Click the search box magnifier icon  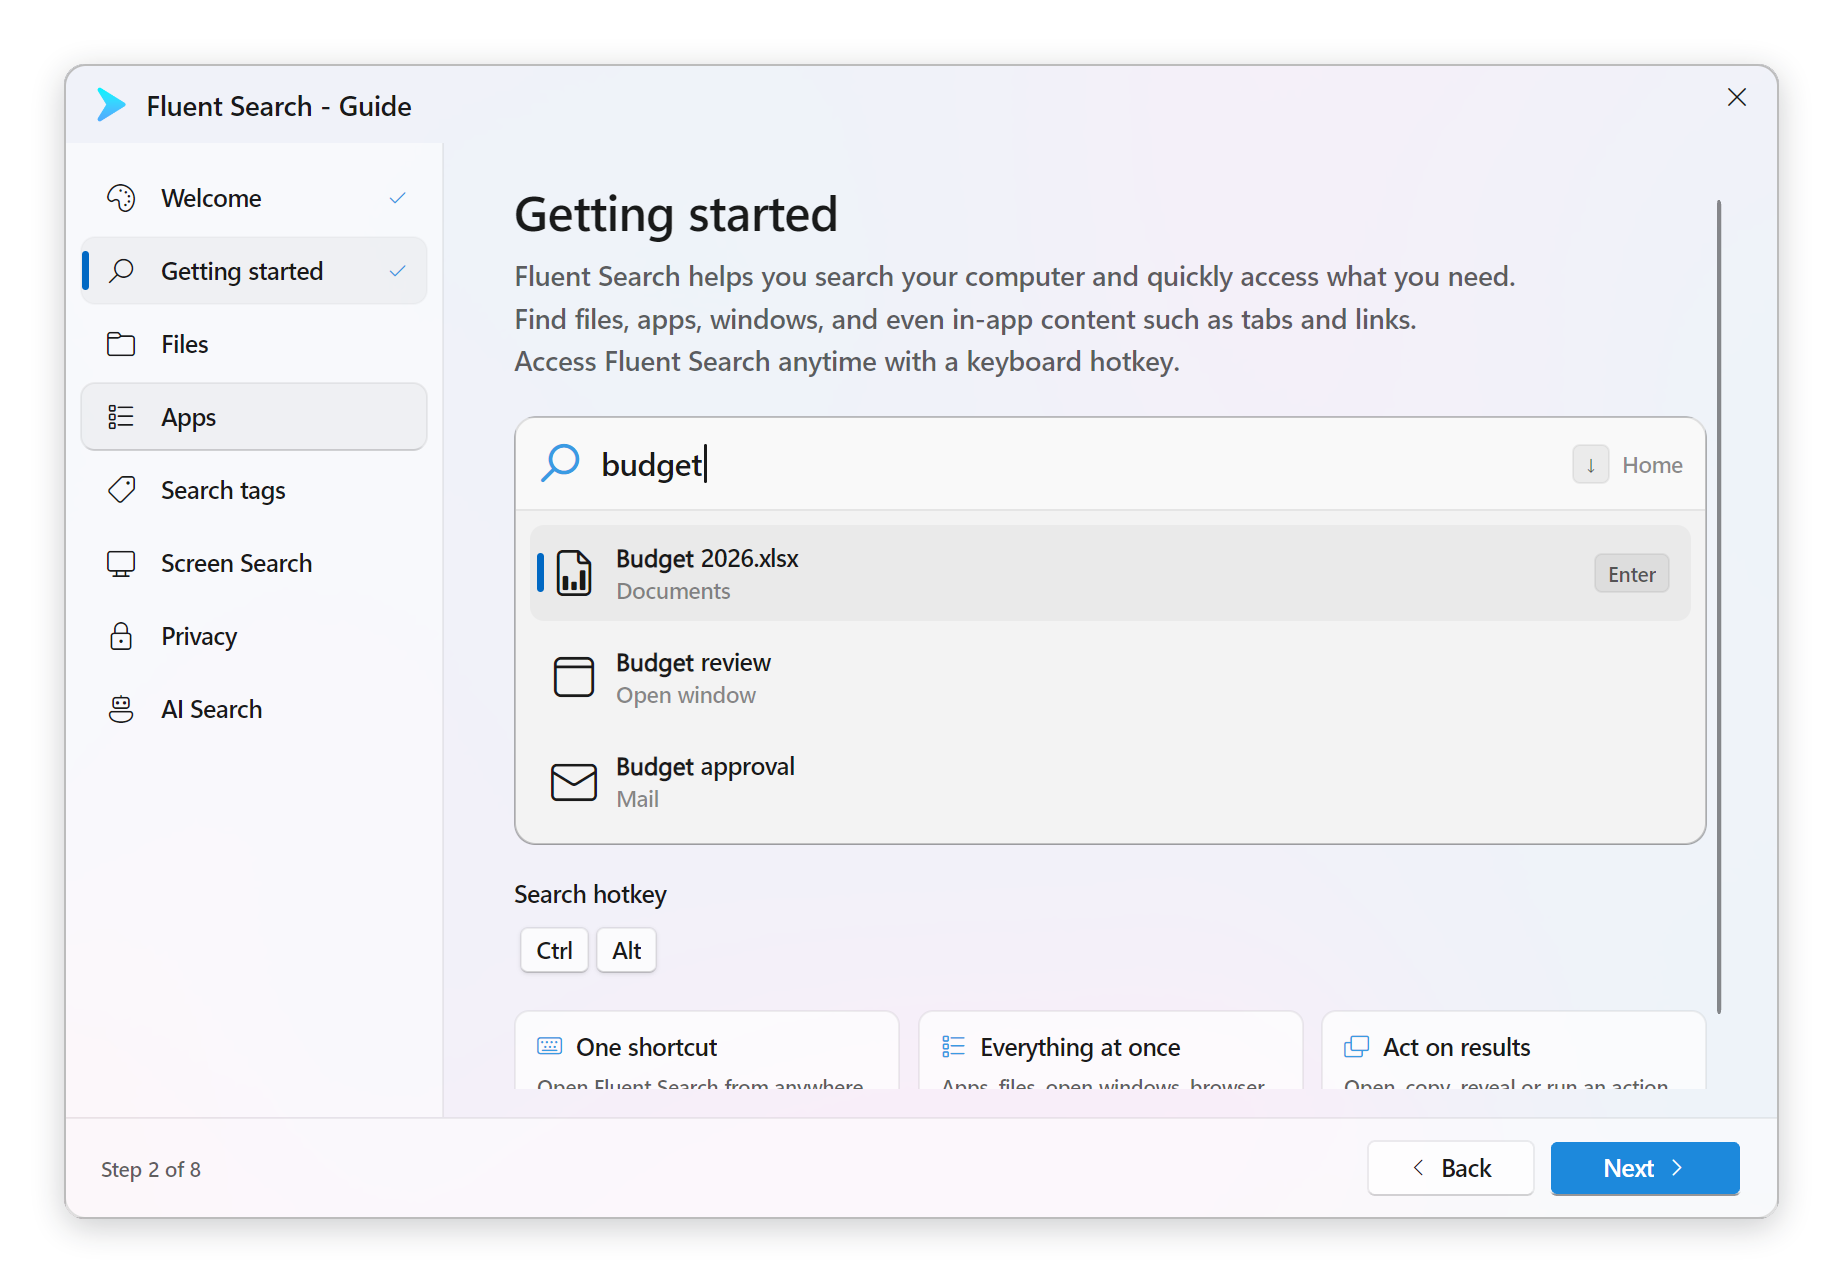point(560,464)
